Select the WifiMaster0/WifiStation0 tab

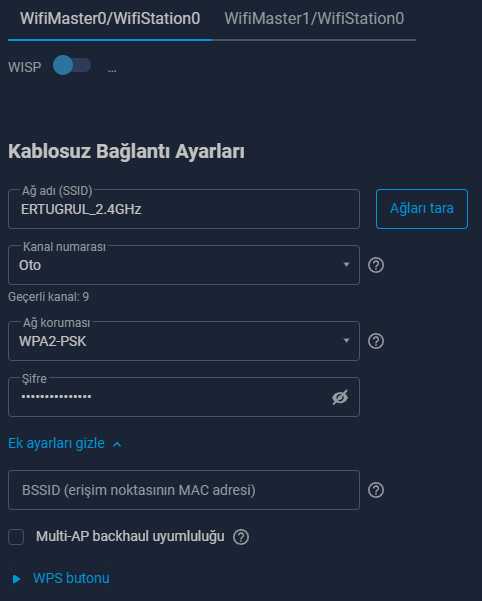click(x=110, y=19)
